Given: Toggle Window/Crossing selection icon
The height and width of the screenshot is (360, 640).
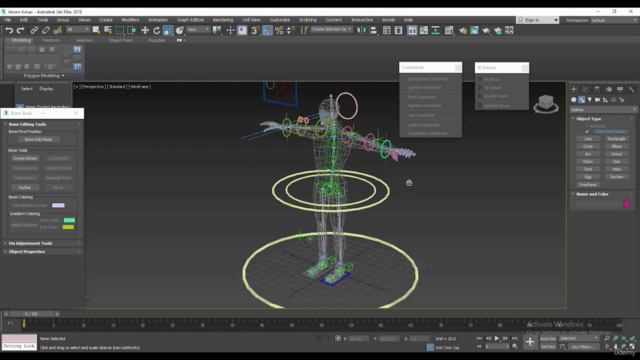Looking at the screenshot, I should point(131,30).
